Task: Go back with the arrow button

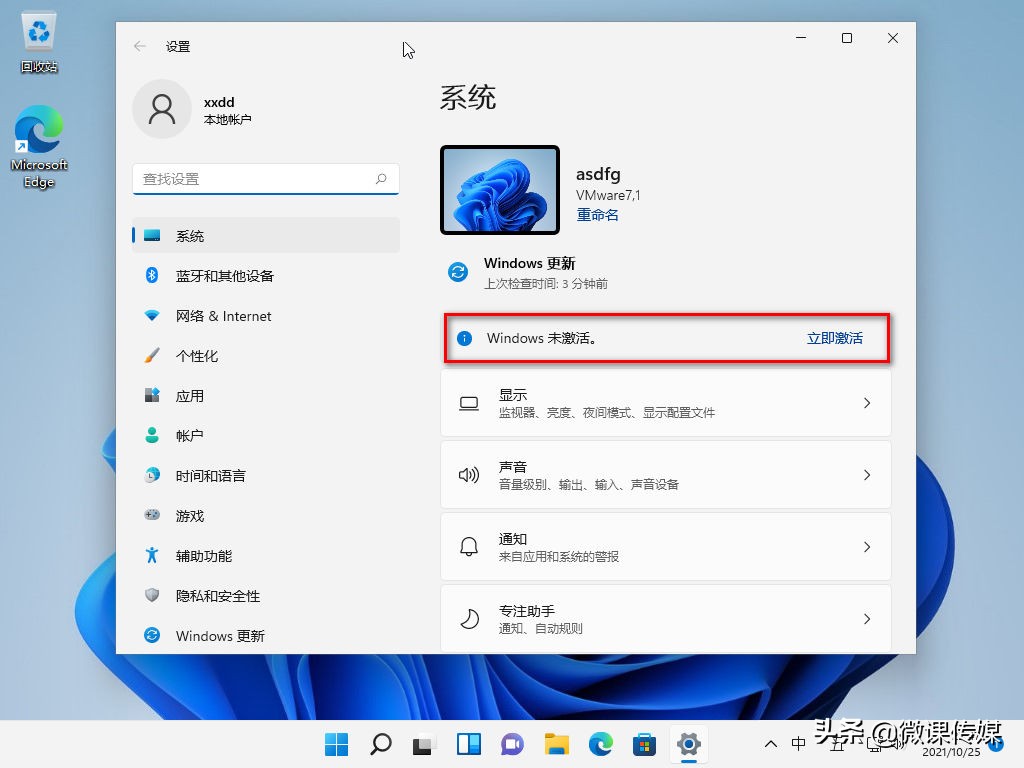Action: (x=139, y=46)
